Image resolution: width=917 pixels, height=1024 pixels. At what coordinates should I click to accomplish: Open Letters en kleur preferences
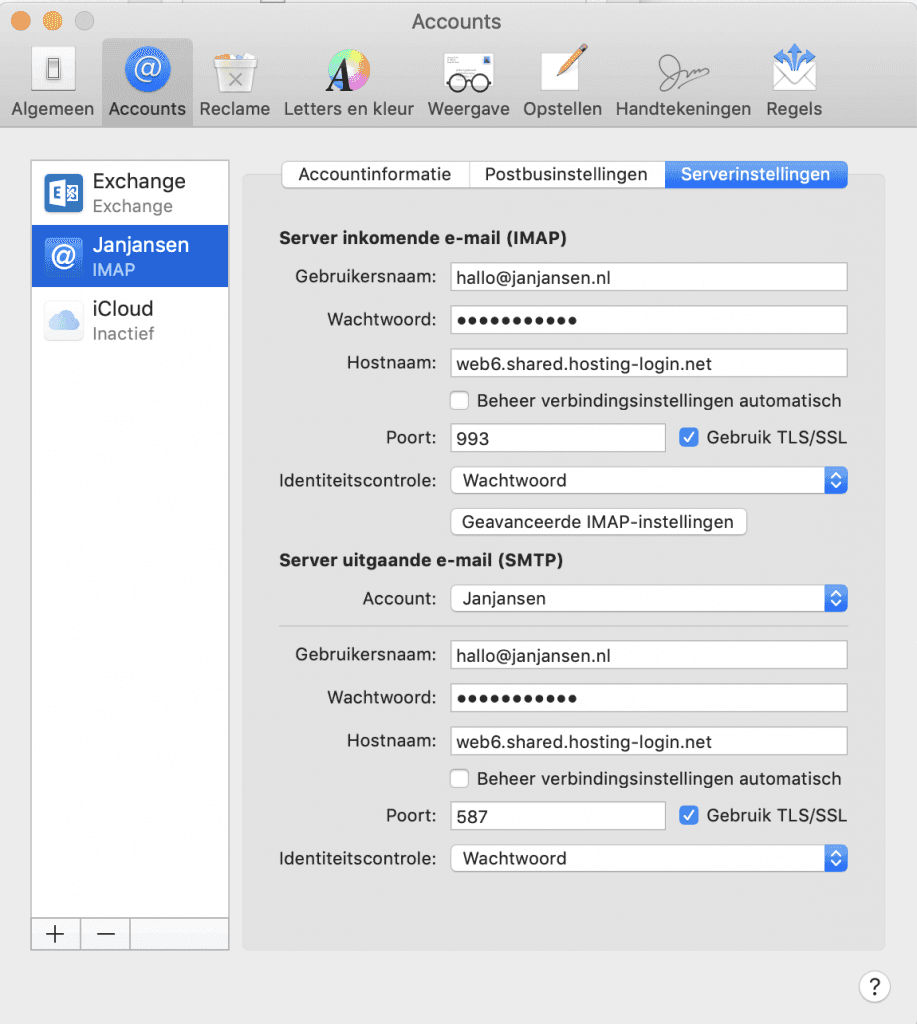(x=348, y=84)
